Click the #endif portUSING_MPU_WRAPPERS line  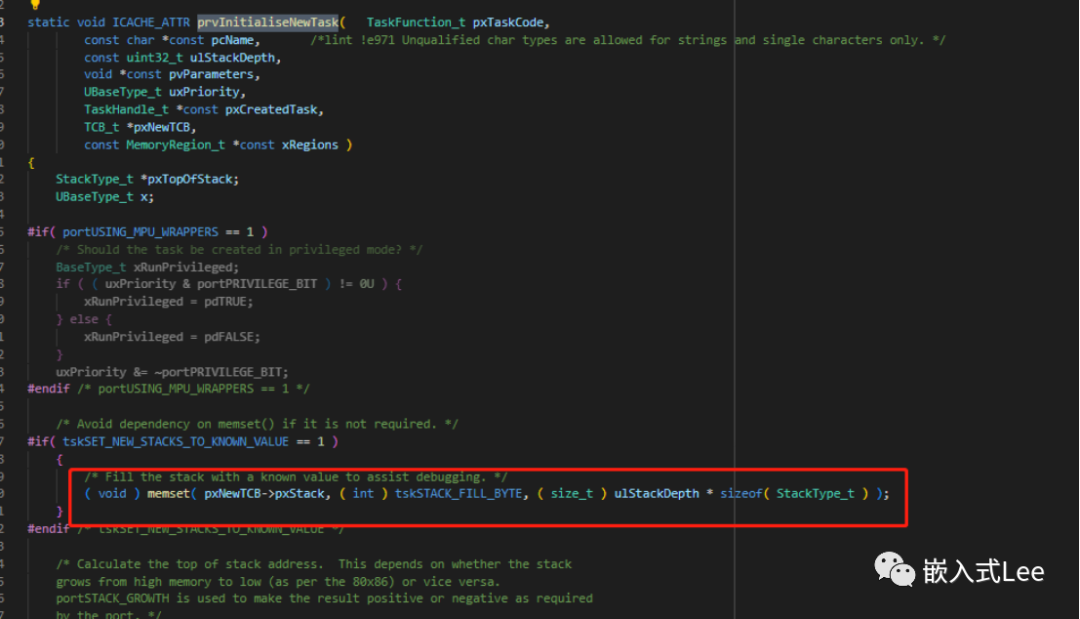(x=169, y=389)
